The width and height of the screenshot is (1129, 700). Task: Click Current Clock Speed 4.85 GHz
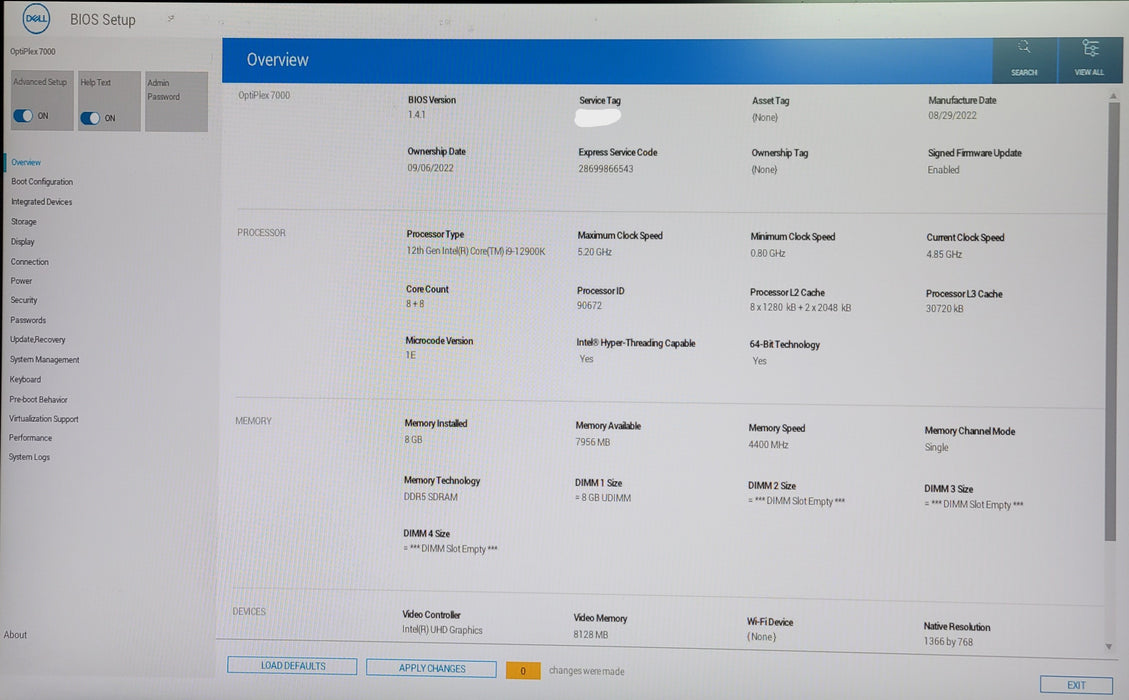pyautogui.click(x=944, y=255)
